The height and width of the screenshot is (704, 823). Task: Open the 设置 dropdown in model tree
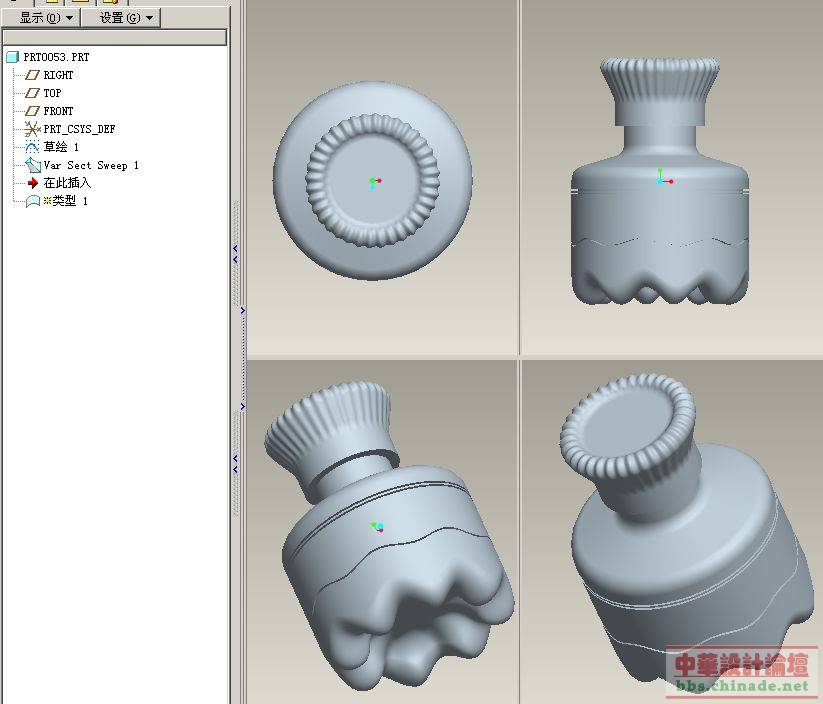click(121, 18)
